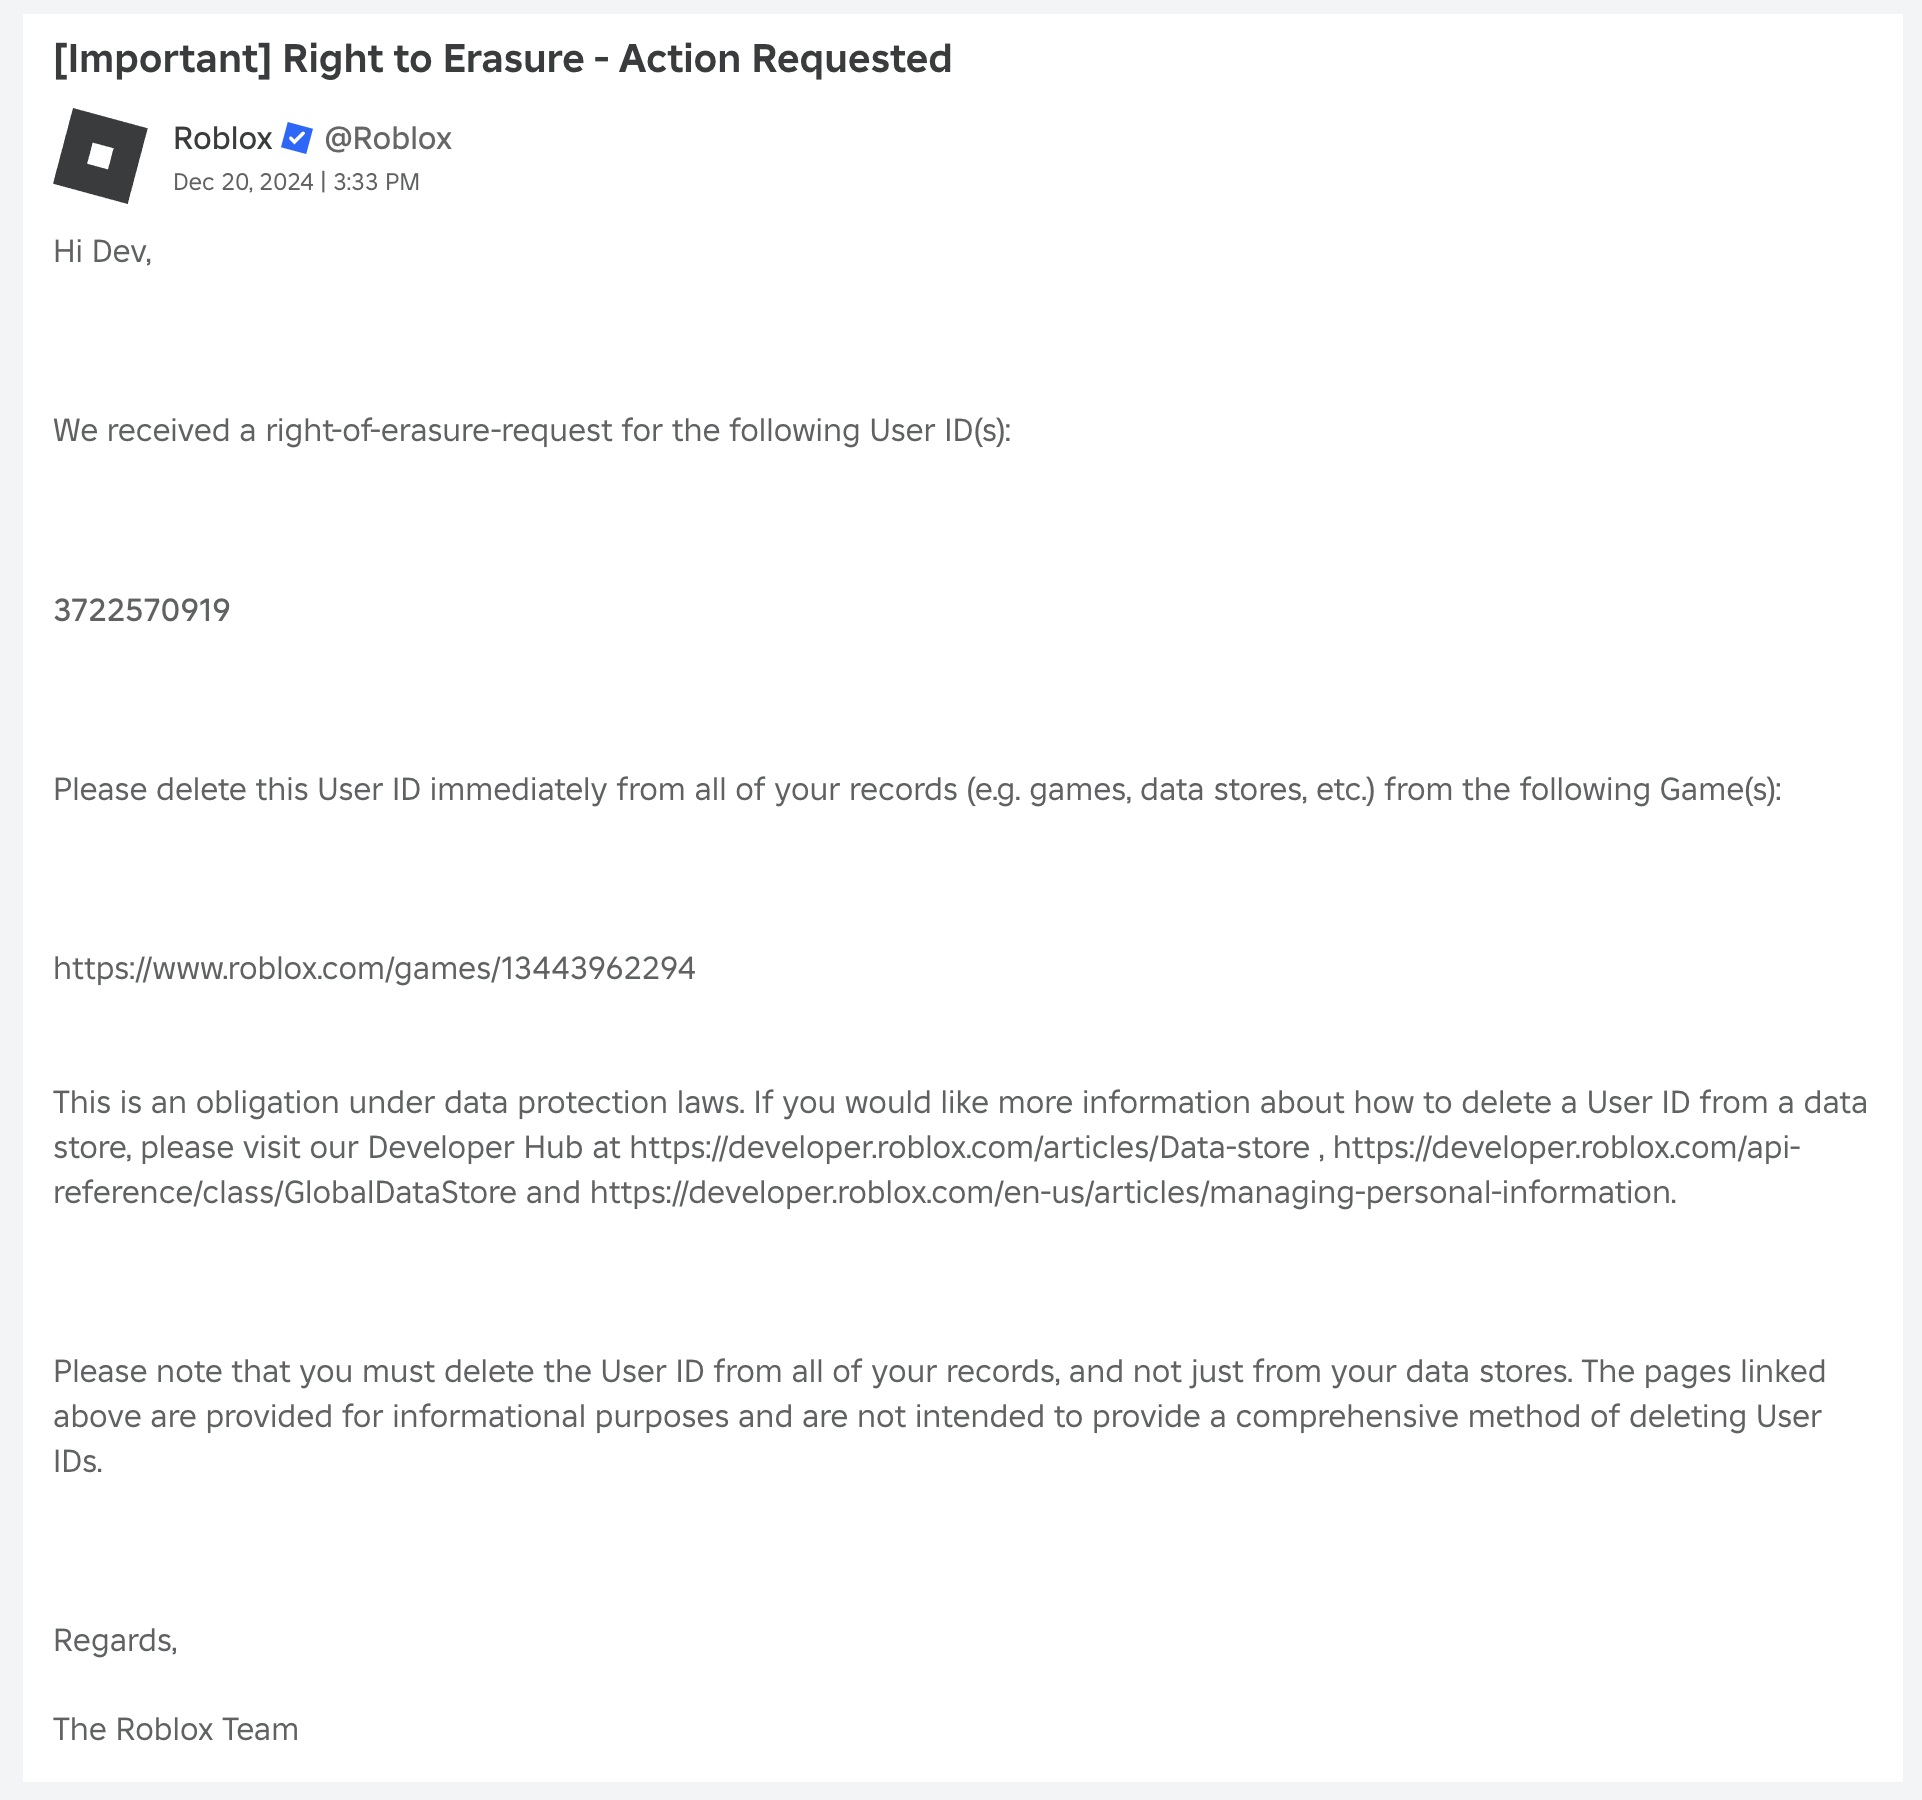Click the Dec 20, 2024 date
The image size is (1922, 1800).
tap(243, 182)
